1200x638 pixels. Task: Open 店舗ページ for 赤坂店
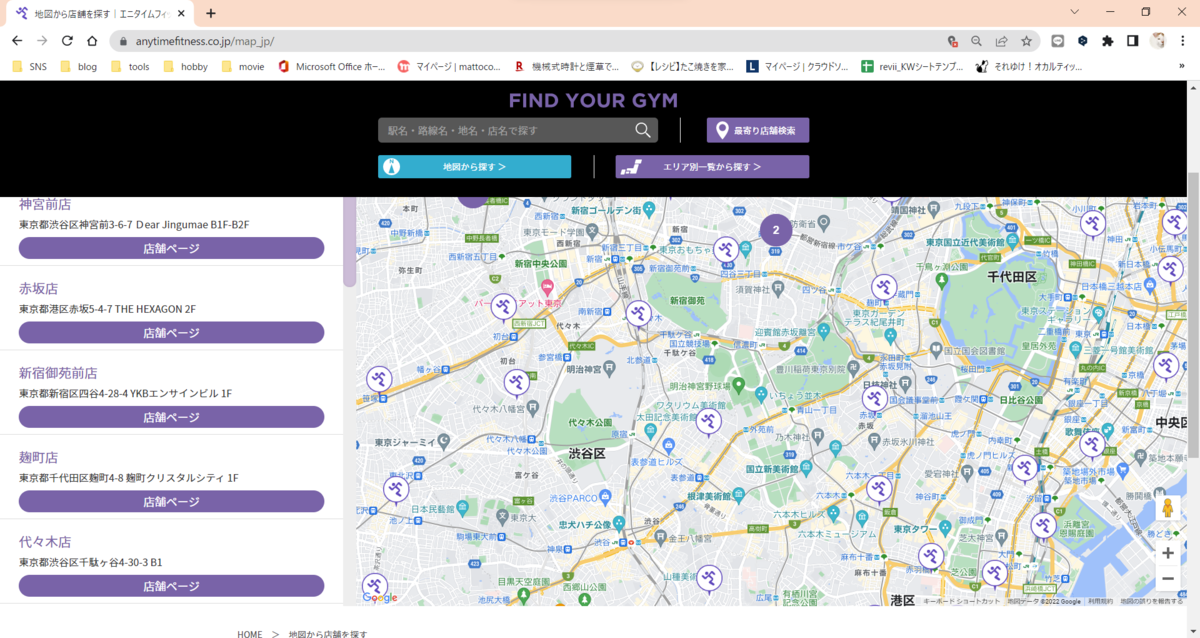(x=171, y=333)
